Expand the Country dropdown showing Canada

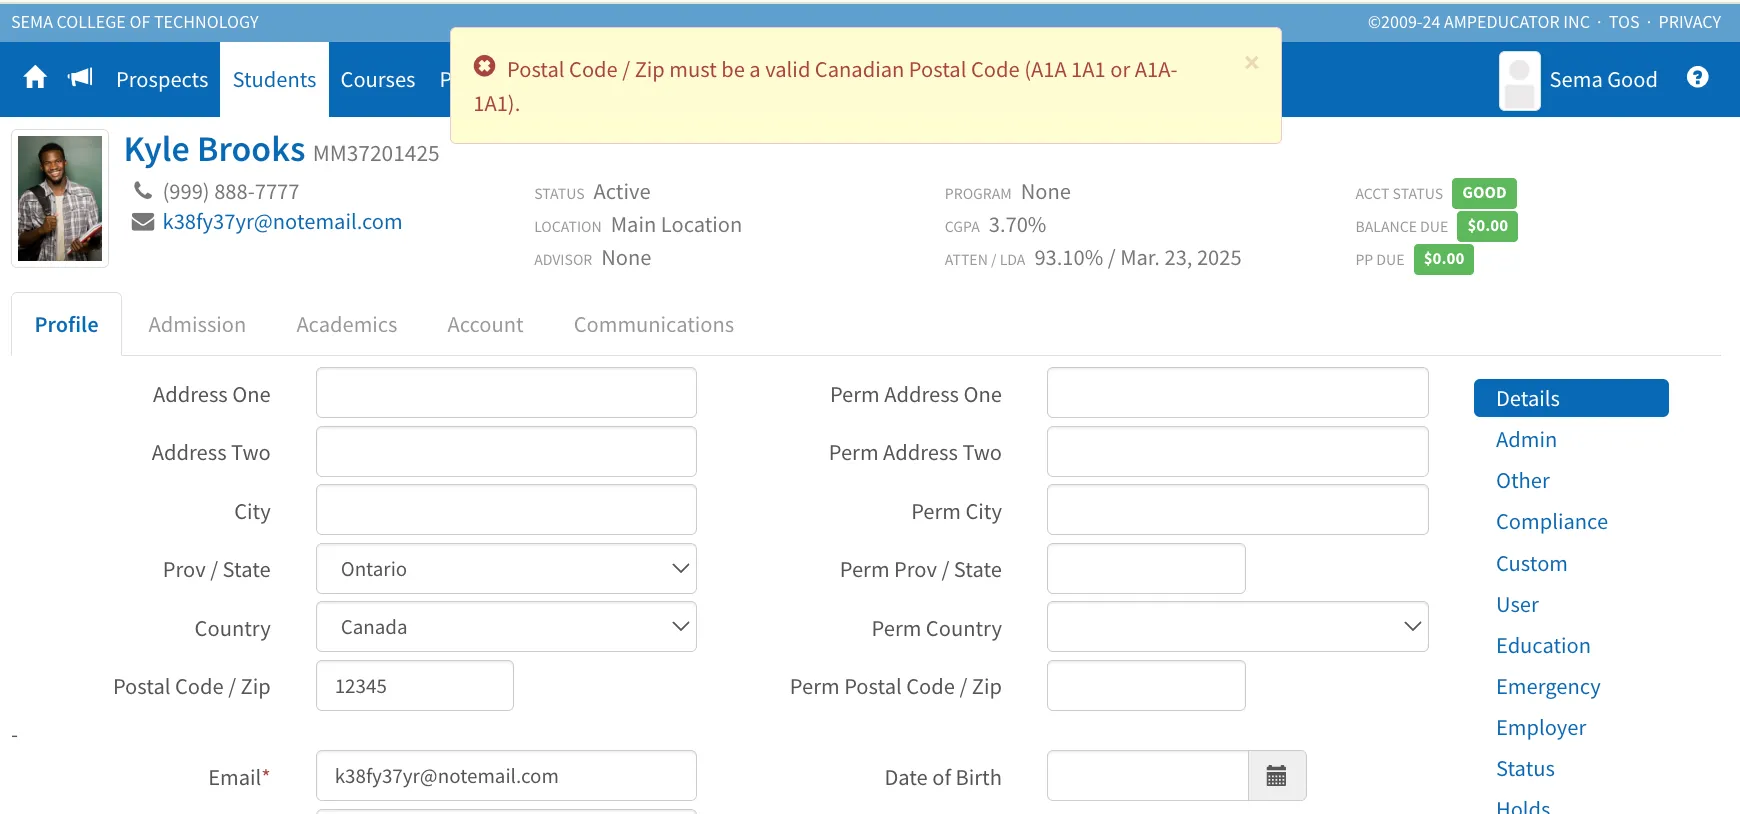506,627
